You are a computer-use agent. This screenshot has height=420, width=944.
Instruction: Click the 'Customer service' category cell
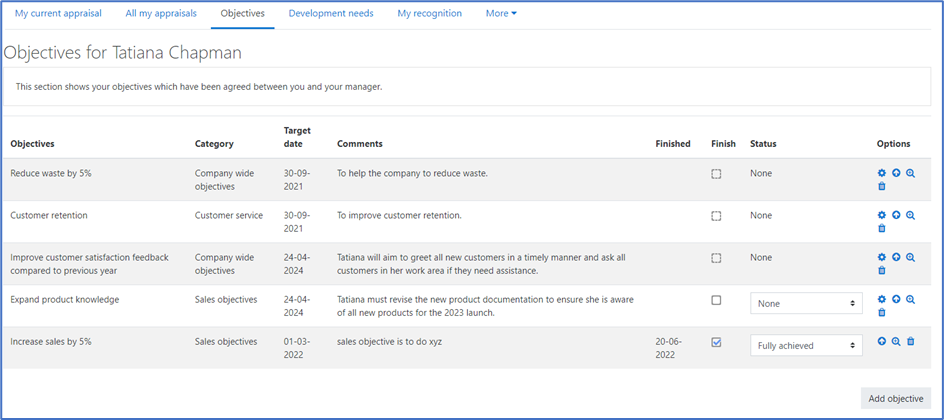(229, 215)
